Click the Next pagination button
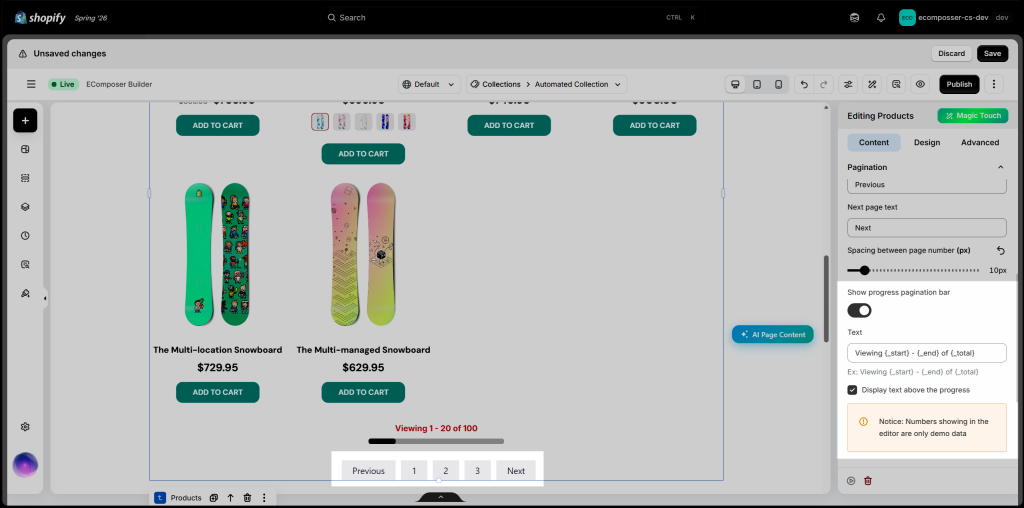 click(x=516, y=471)
